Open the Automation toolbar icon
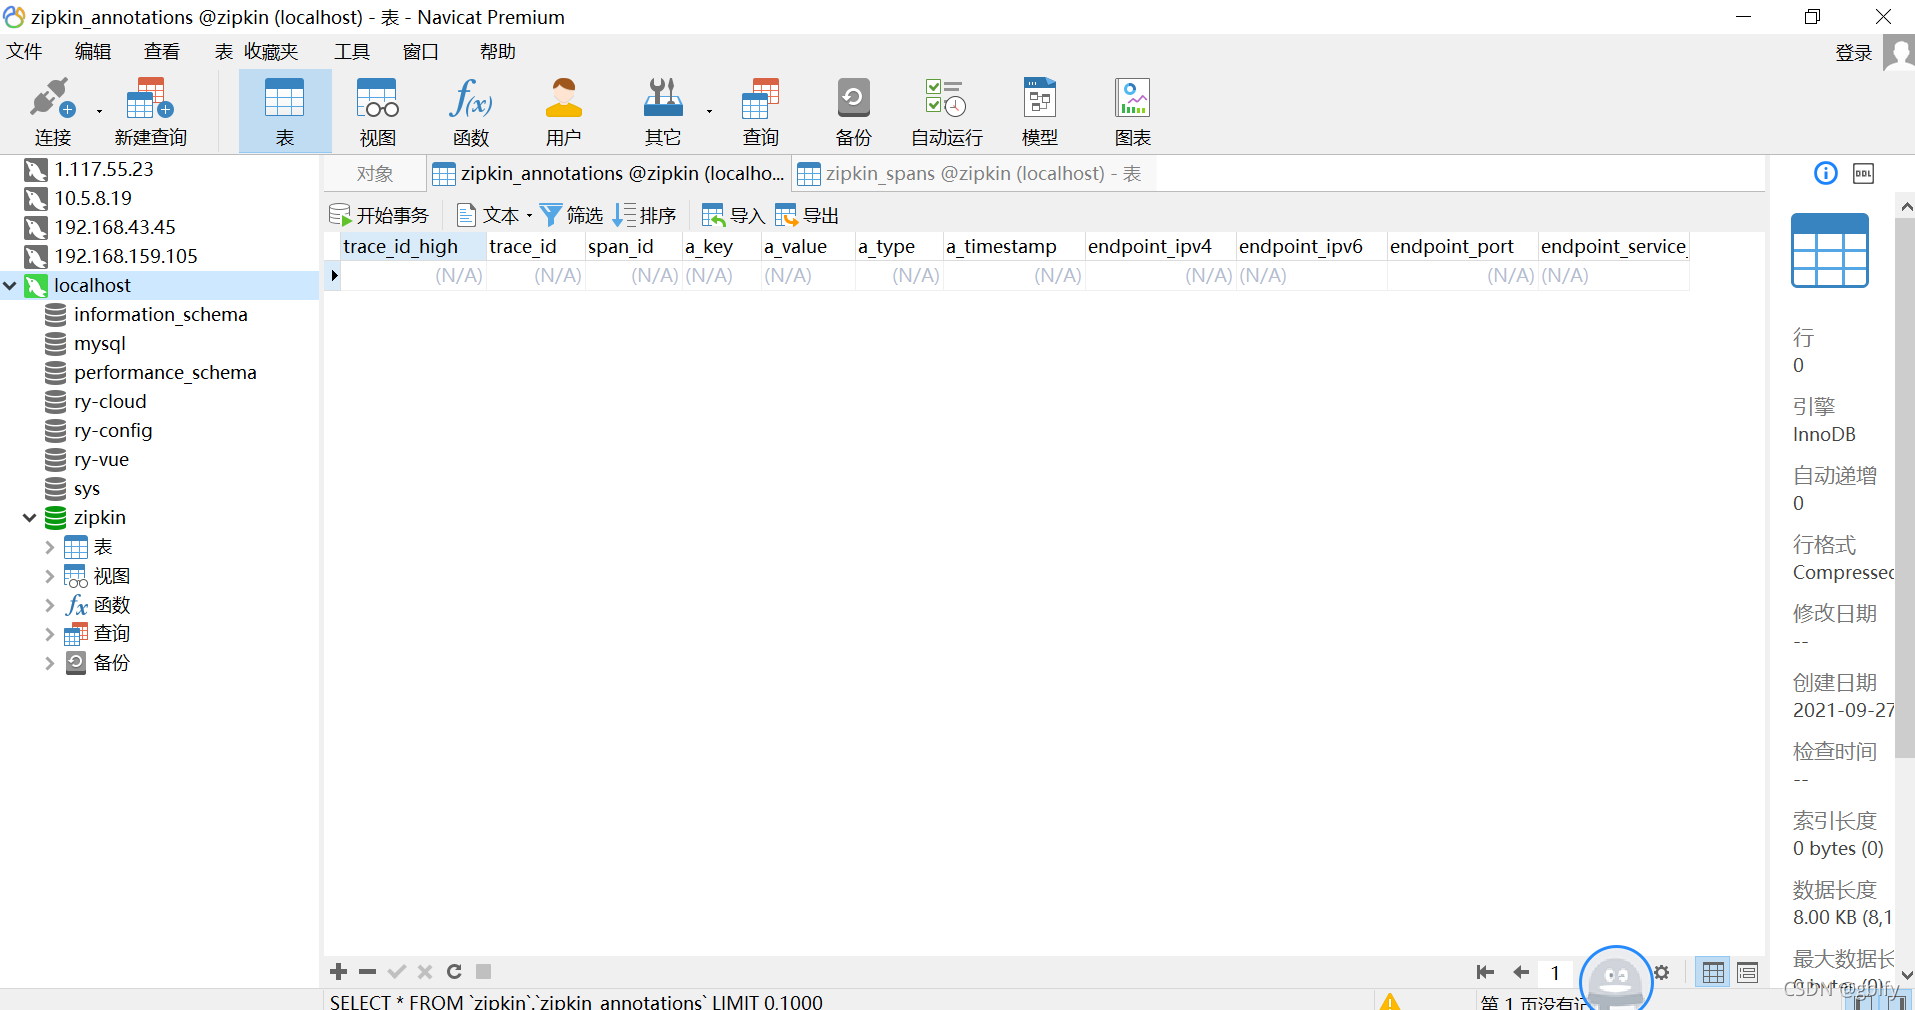This screenshot has height=1010, width=1915. point(946,111)
